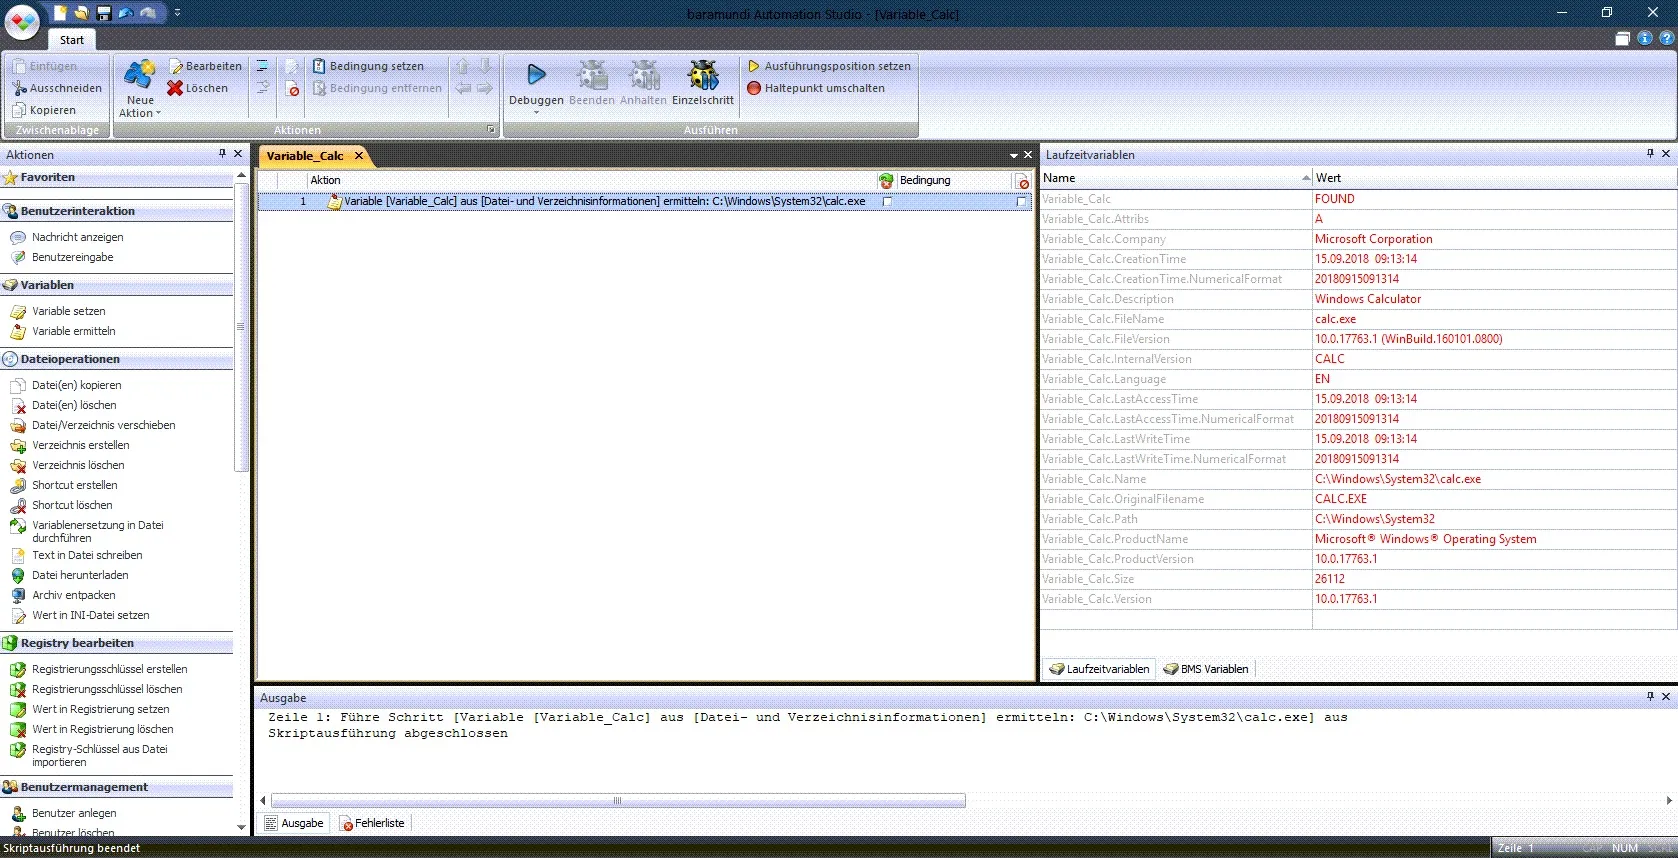1678x858 pixels.
Task: Click the Save floppy disk icon
Action: click(x=104, y=13)
